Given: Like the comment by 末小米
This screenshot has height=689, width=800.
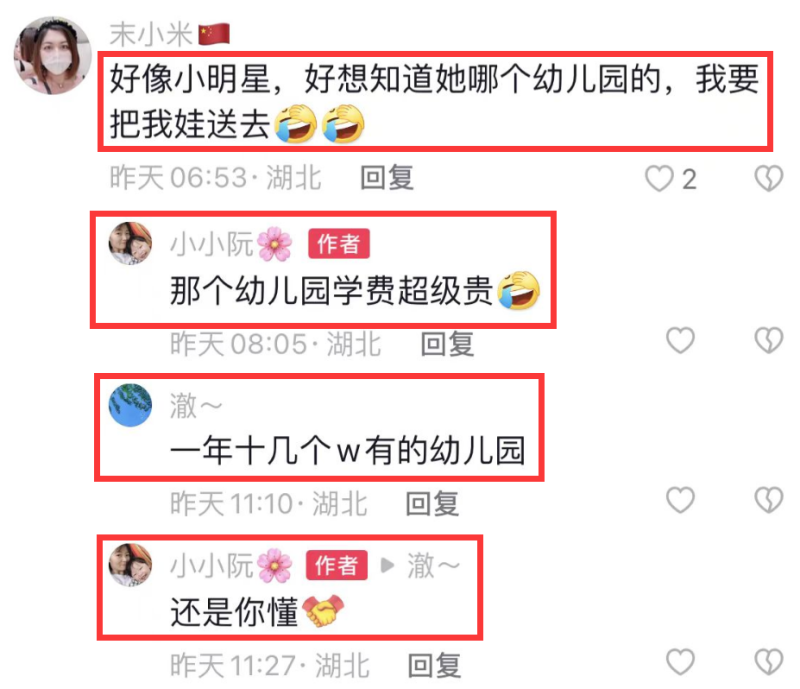Looking at the screenshot, I should (659, 179).
